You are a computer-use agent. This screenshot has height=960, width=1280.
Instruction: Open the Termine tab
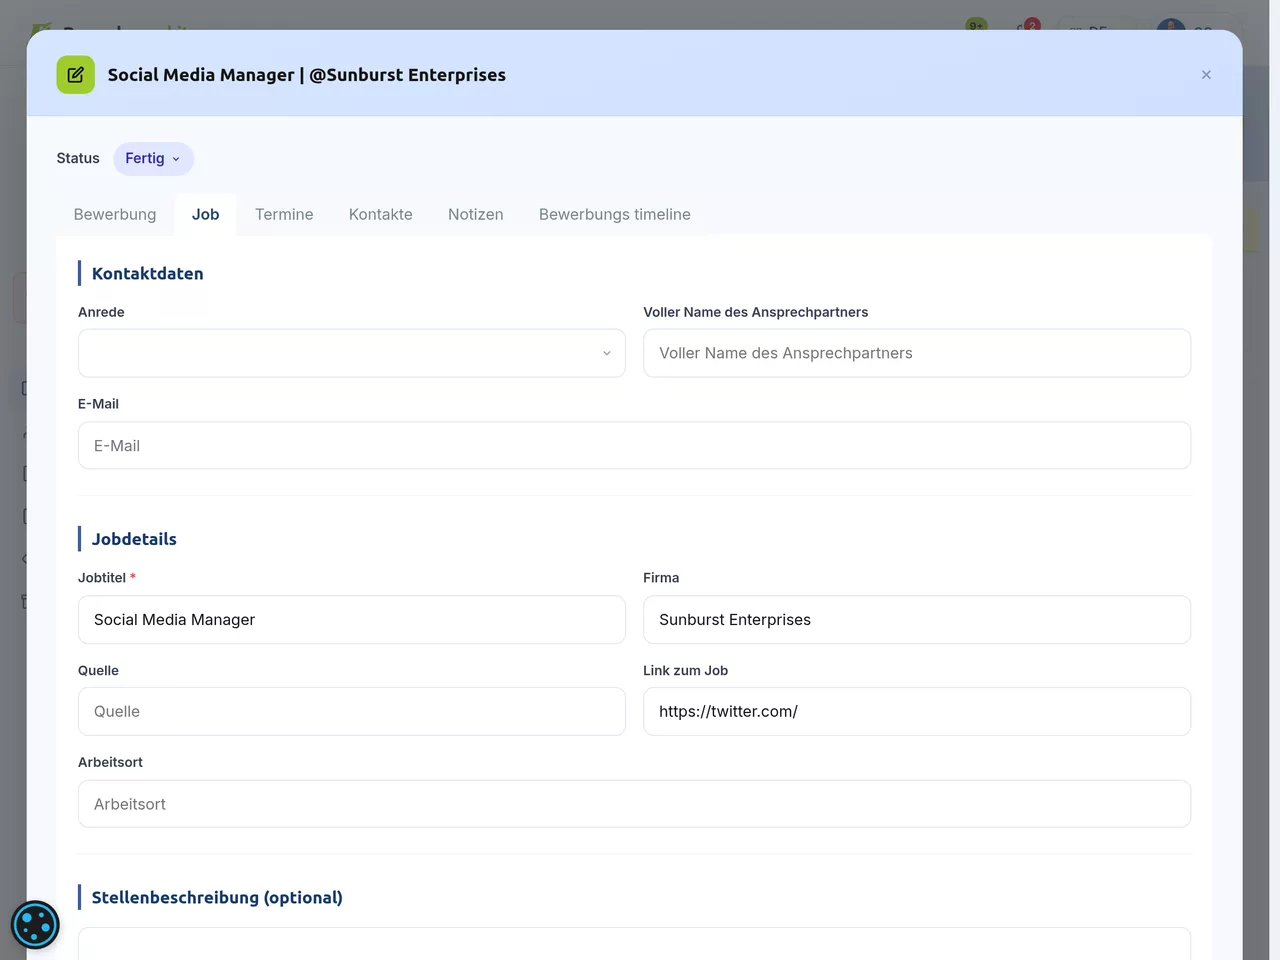(284, 215)
